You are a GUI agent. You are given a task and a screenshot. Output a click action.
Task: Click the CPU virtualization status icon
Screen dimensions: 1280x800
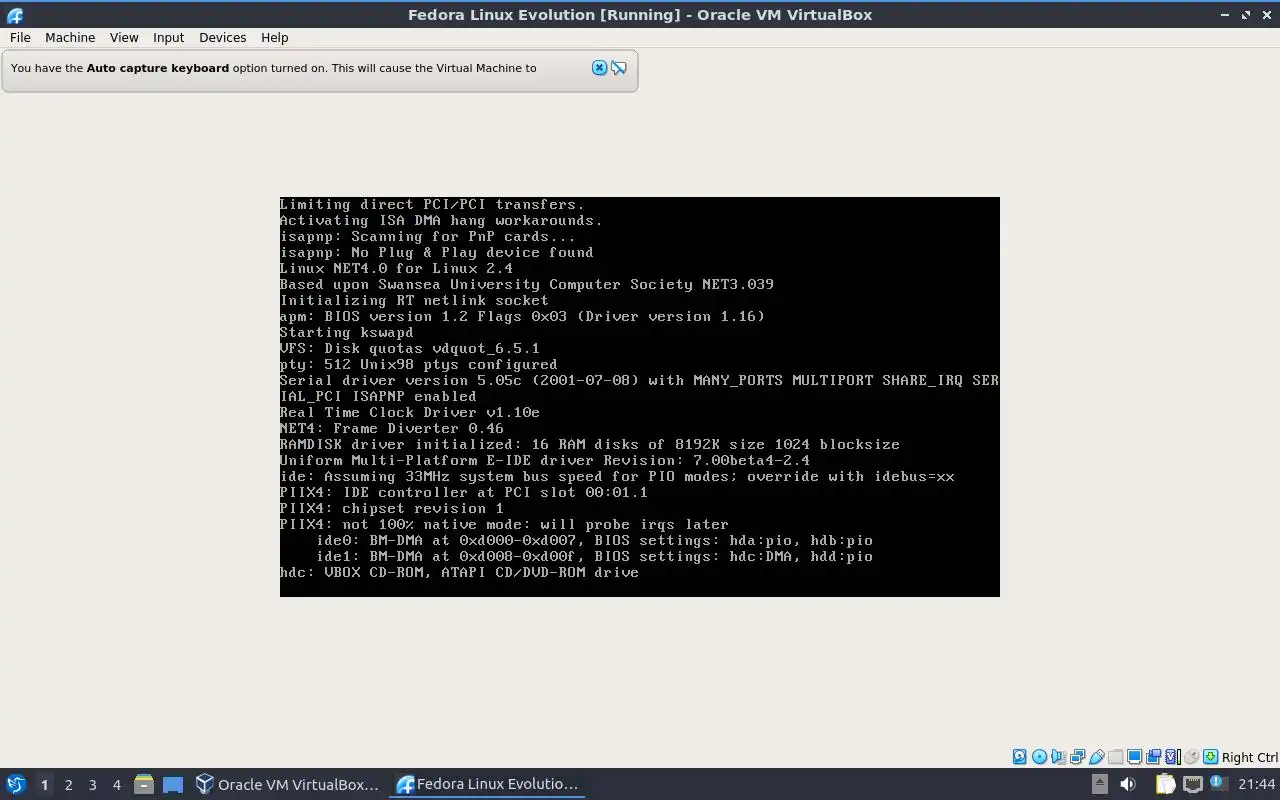click(1172, 757)
